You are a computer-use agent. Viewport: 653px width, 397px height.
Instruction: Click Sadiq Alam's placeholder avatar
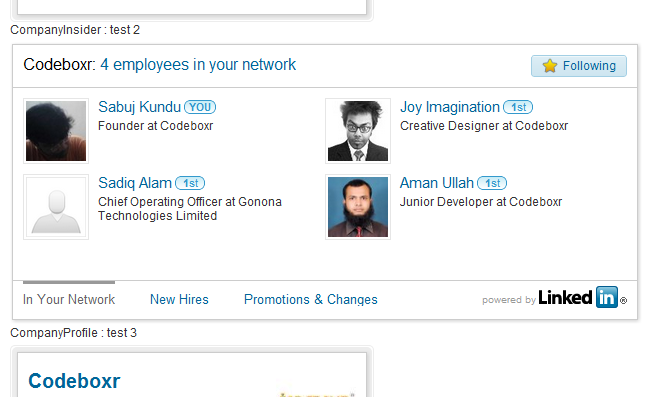click(x=56, y=207)
